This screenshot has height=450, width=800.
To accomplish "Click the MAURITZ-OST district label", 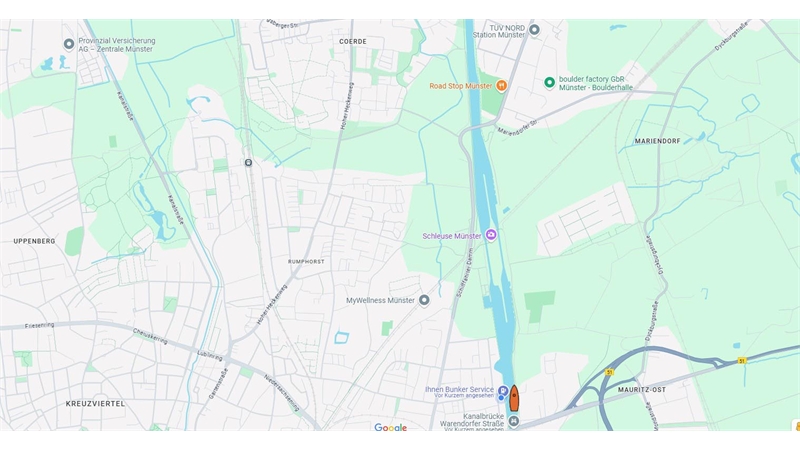I will (642, 389).
